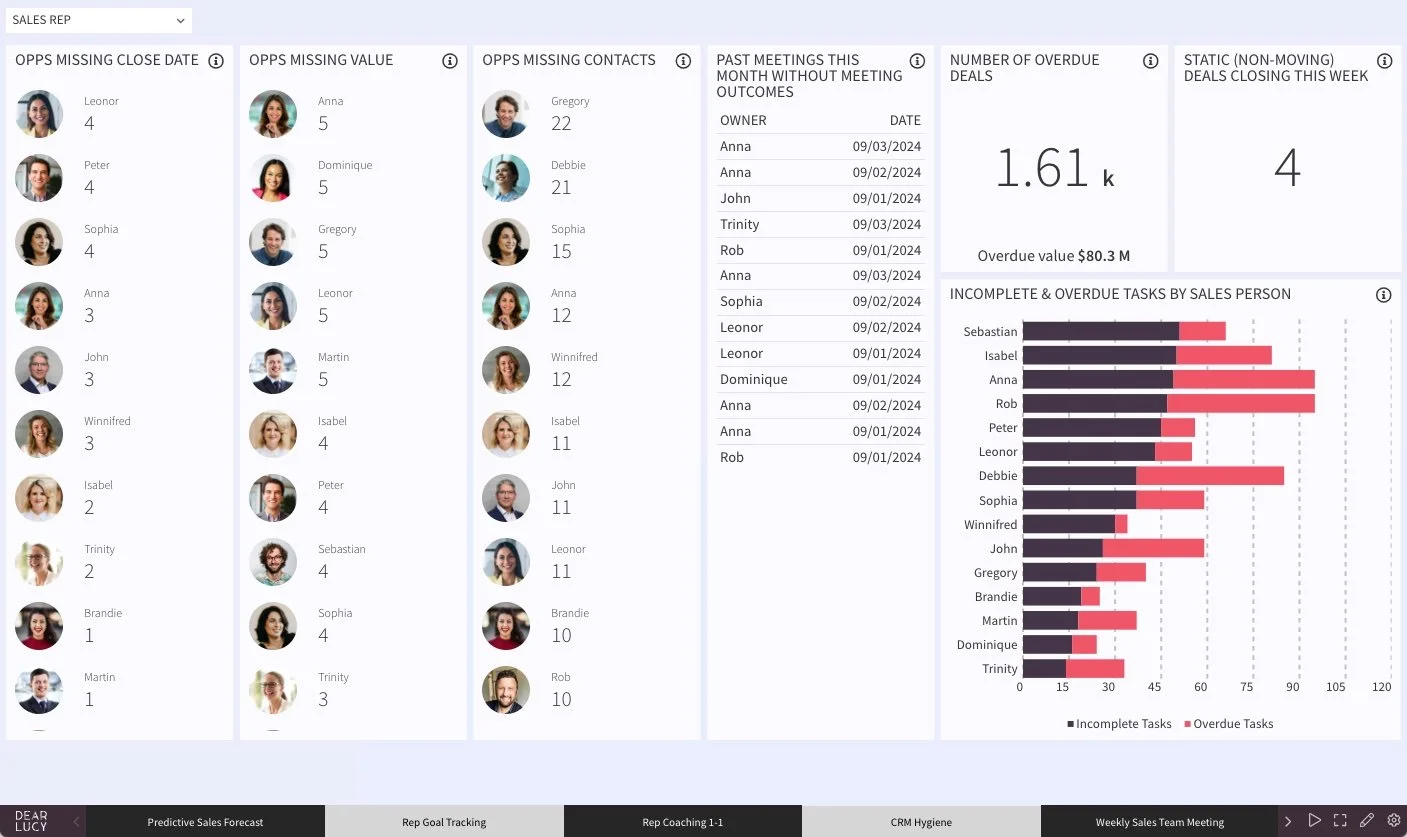Open the settings gear in bottom bar
This screenshot has width=1407, height=837.
click(1394, 820)
